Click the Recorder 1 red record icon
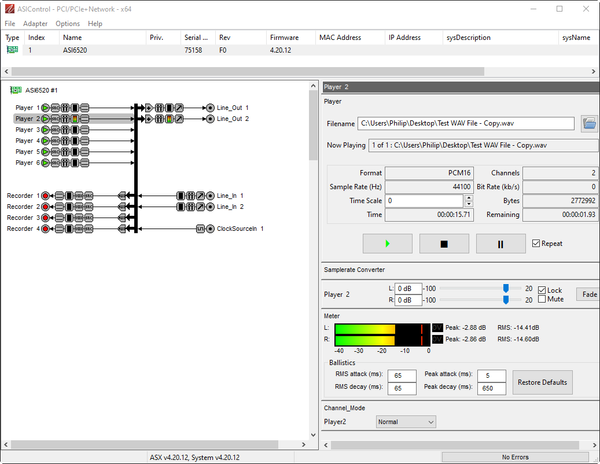 click(45, 195)
